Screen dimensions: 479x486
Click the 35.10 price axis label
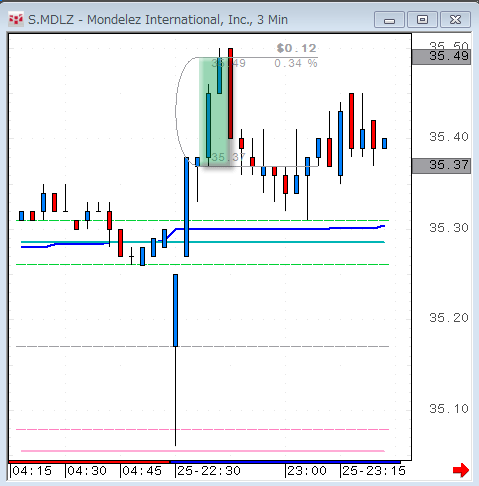[449, 408]
